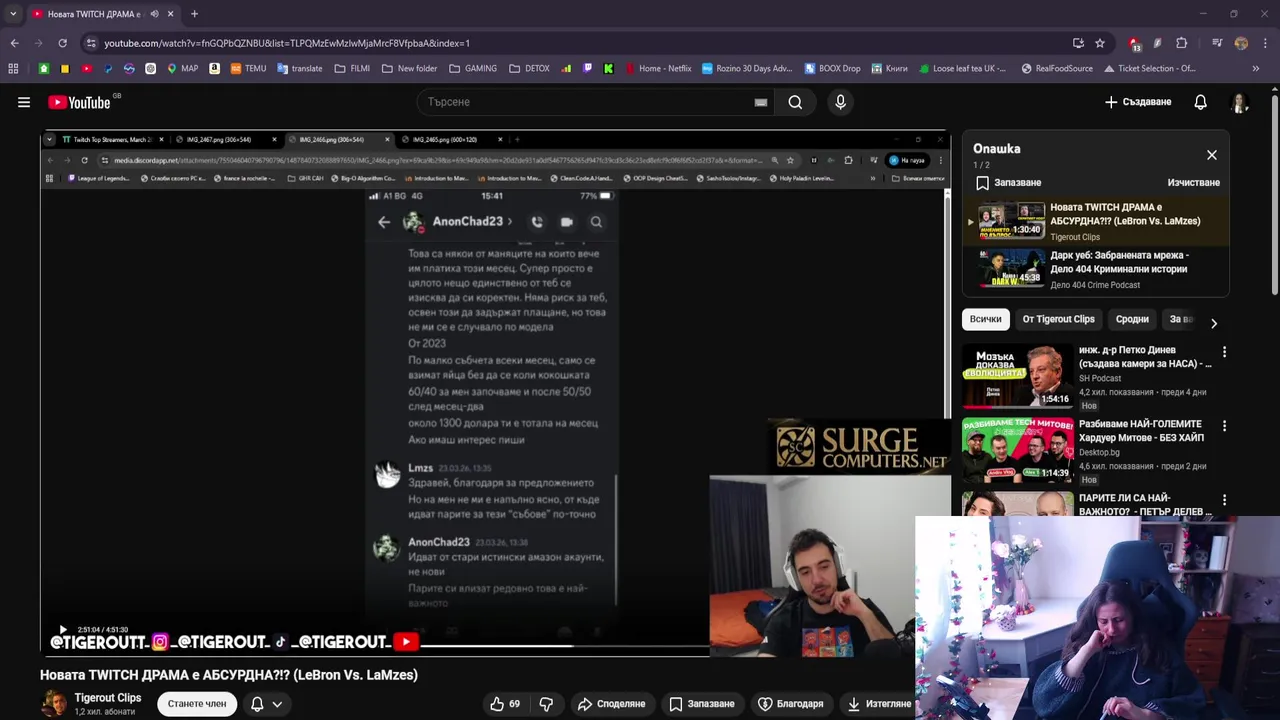Click the magnifier search button
Screen dimensions: 1280x720
pyautogui.click(x=795, y=102)
